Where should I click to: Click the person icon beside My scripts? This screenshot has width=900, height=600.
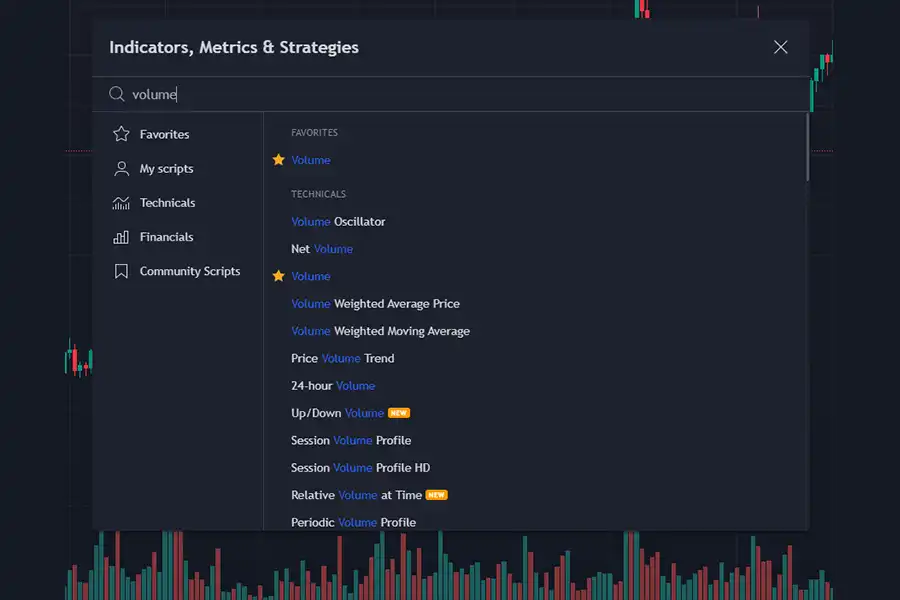(x=121, y=169)
